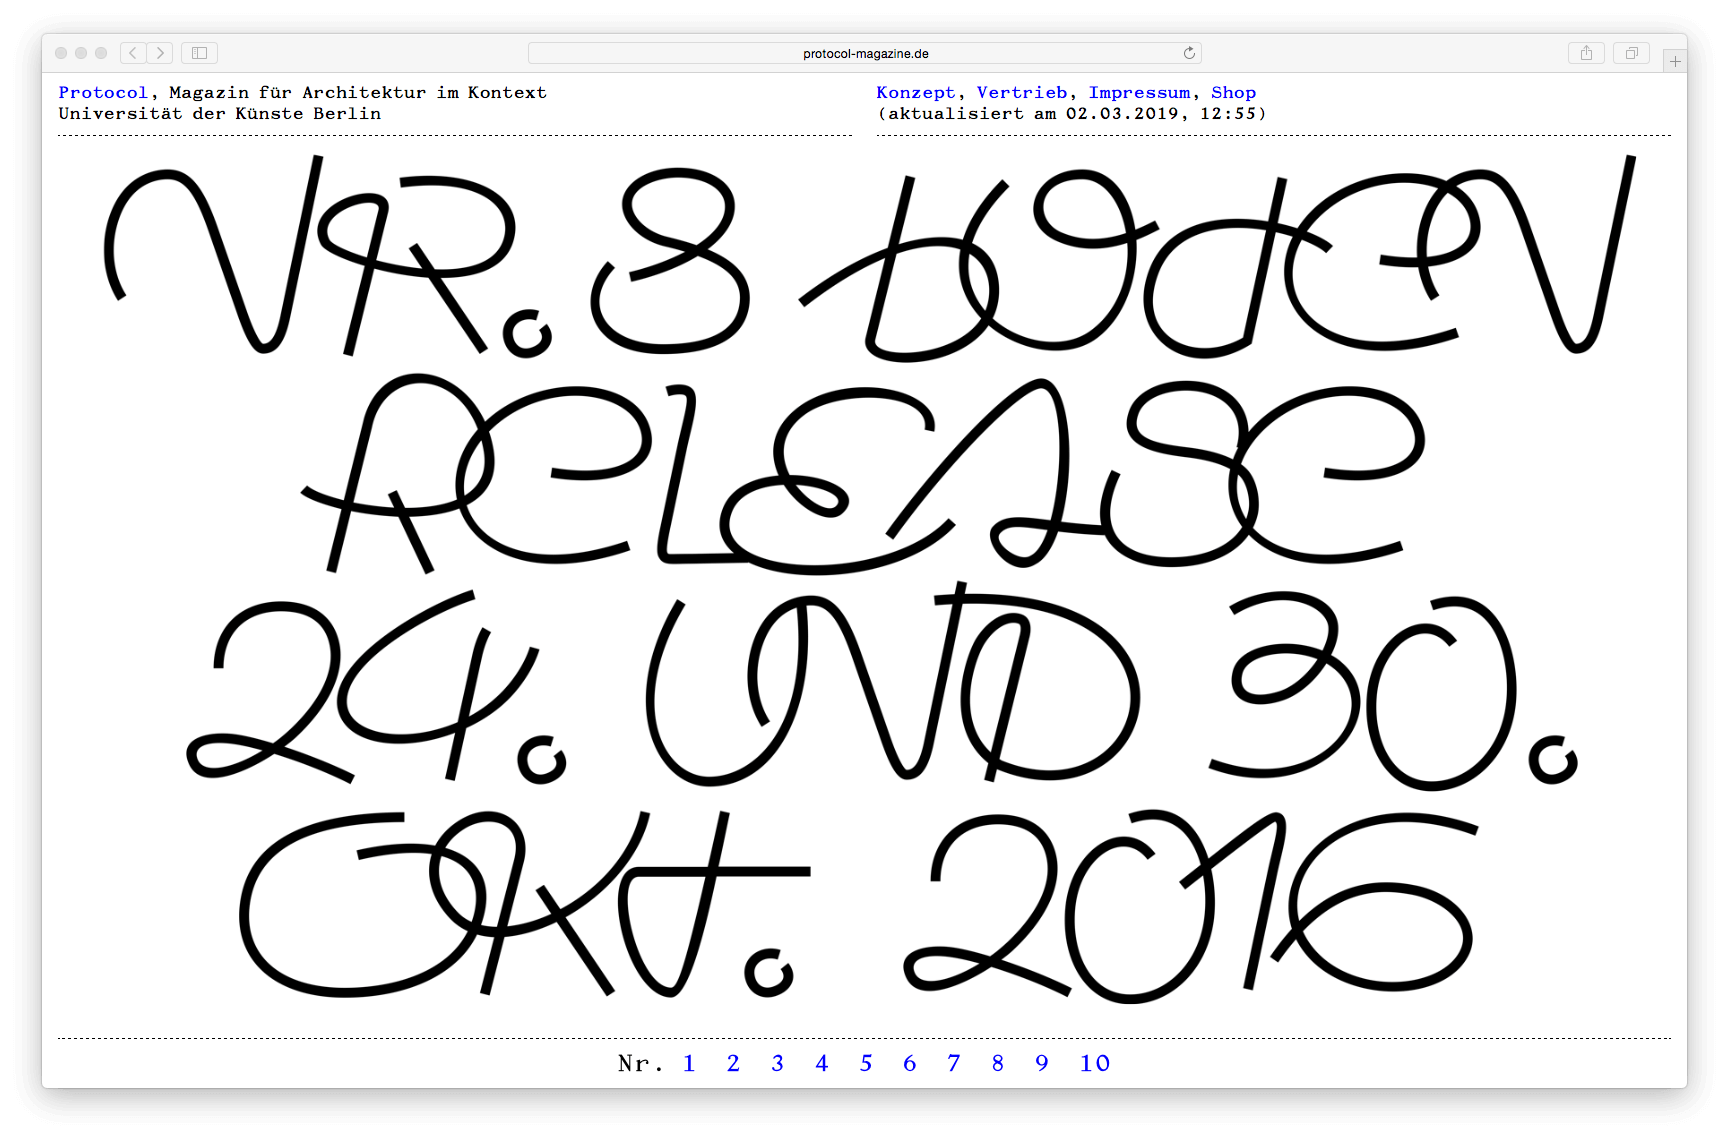Open the Shop link
This screenshot has width=1729, height=1138.
(x=1233, y=92)
